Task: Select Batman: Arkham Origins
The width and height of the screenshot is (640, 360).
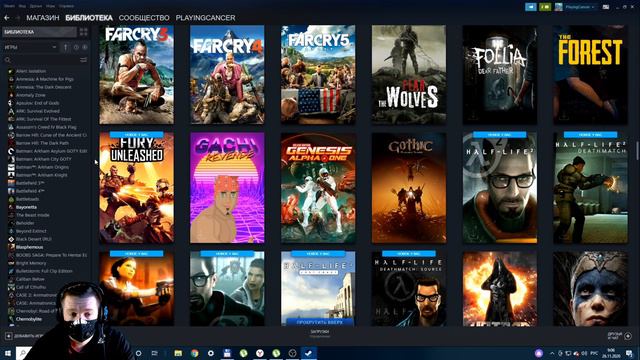Action: click(42, 167)
